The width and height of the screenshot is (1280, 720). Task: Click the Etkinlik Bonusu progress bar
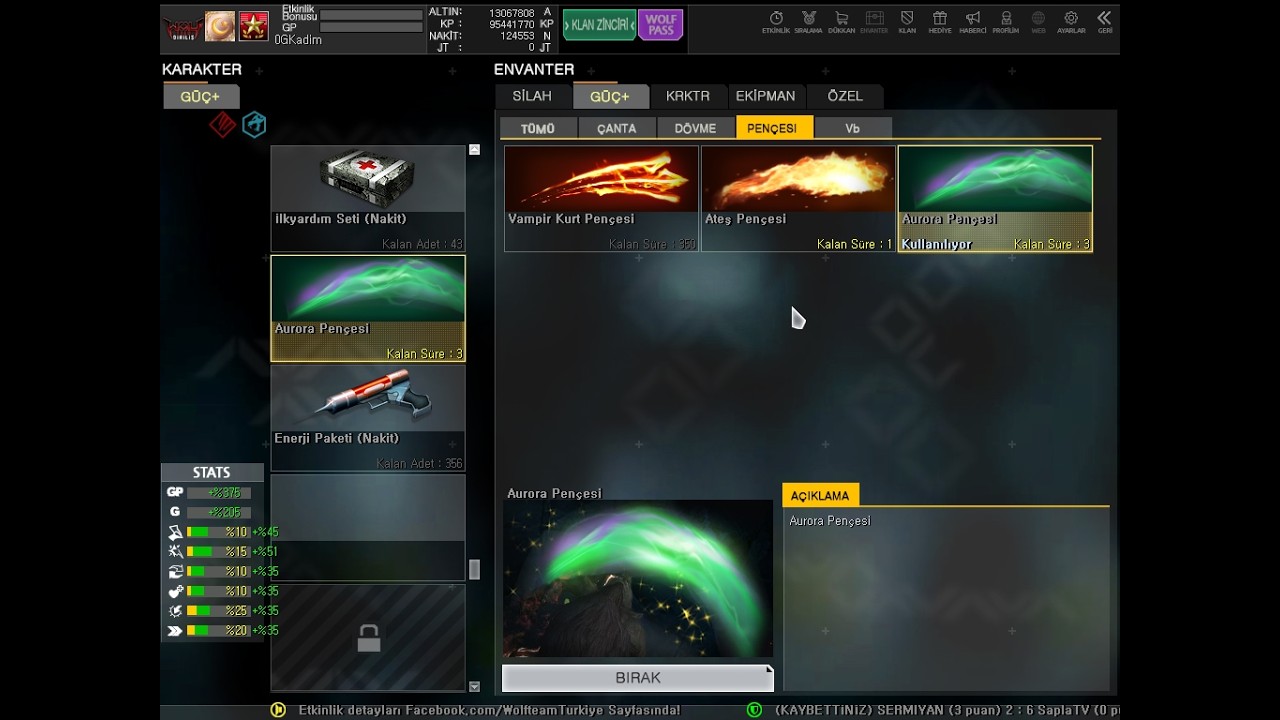(x=371, y=16)
